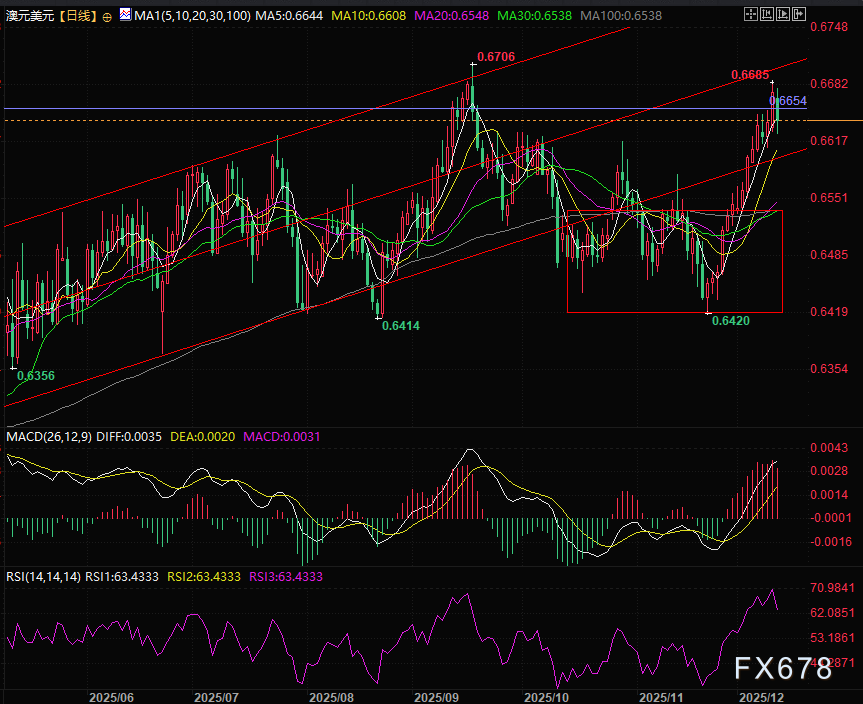Click the 2025/09 date on time axis
The image size is (863, 704).
pos(436,696)
